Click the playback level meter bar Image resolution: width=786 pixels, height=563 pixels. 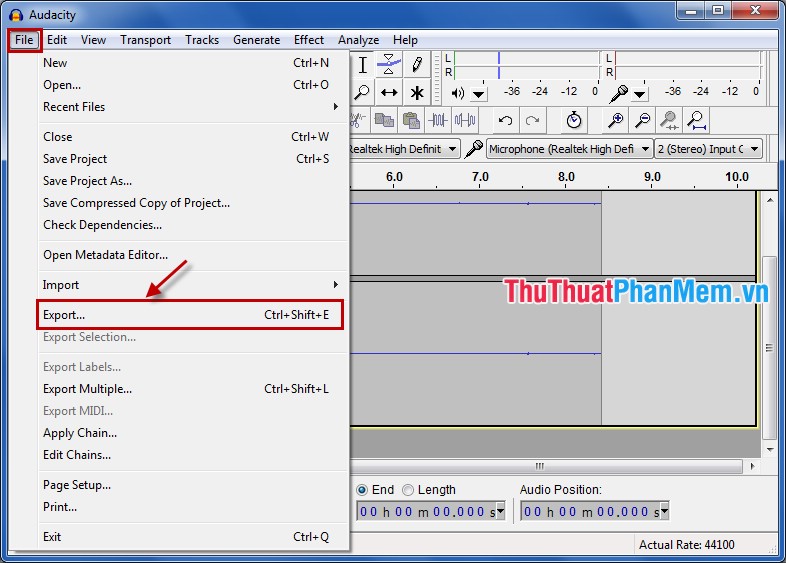pos(526,65)
